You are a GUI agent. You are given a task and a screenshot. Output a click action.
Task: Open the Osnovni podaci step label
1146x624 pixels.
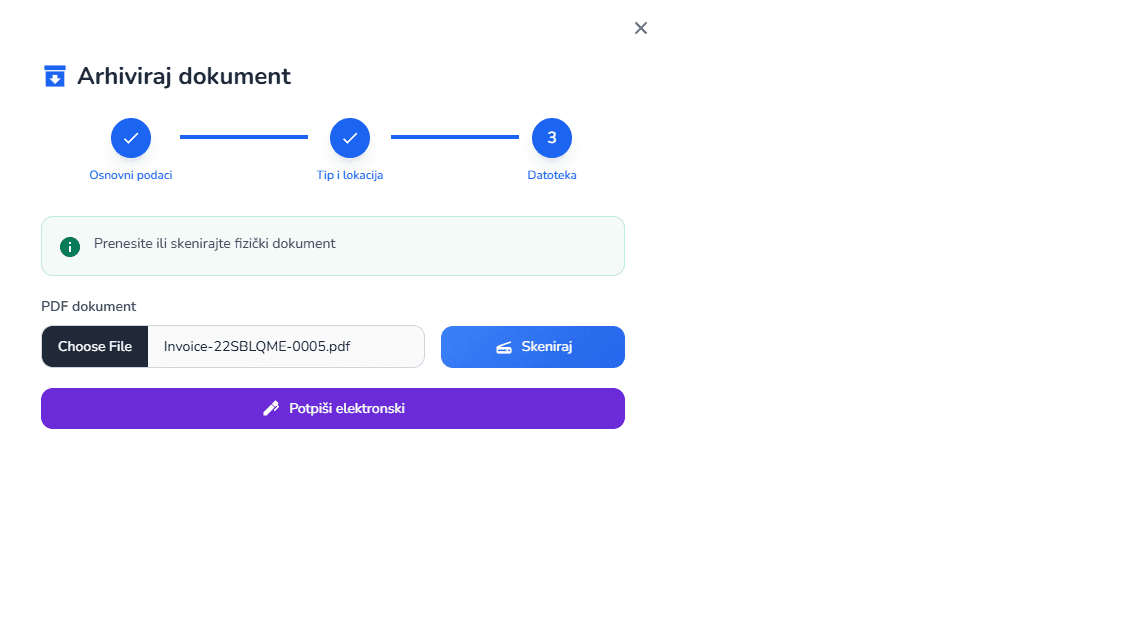click(131, 175)
